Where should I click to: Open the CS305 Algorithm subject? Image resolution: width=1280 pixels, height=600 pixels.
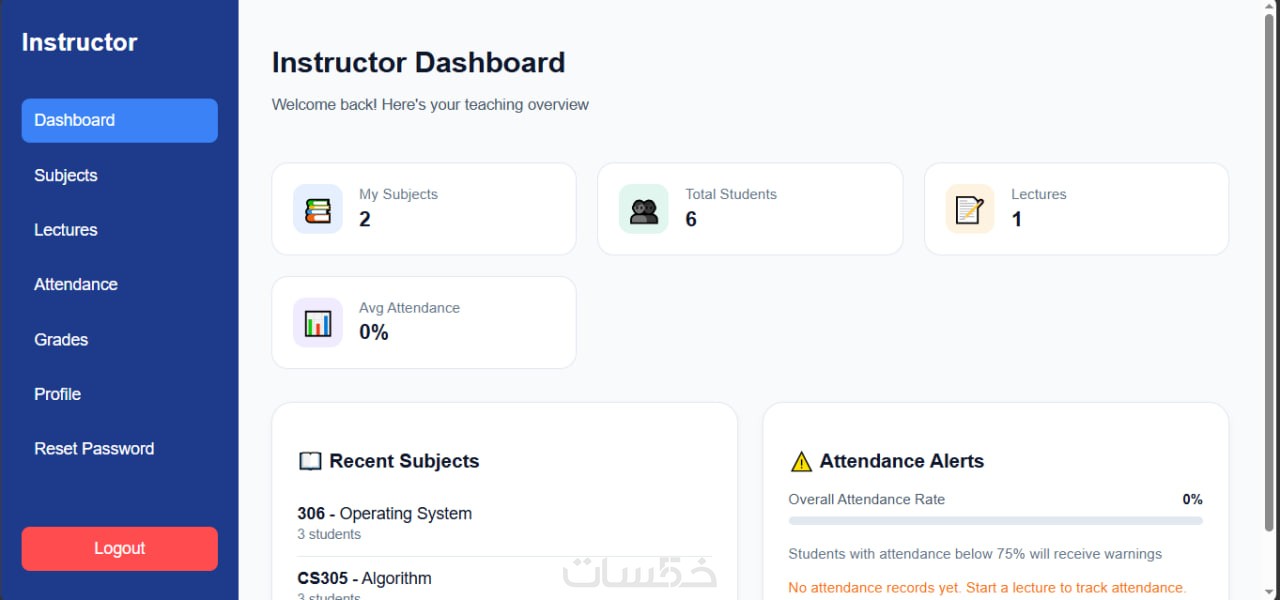pyautogui.click(x=365, y=578)
